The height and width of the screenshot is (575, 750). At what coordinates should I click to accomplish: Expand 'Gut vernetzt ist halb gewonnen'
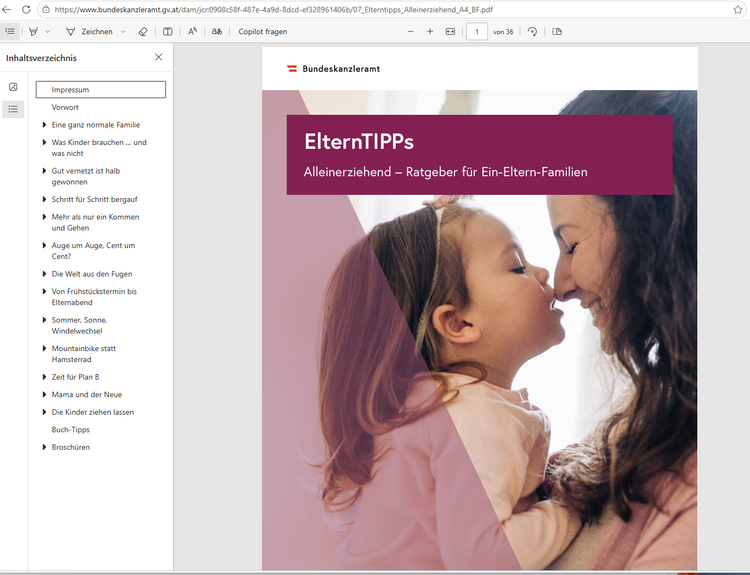44,171
